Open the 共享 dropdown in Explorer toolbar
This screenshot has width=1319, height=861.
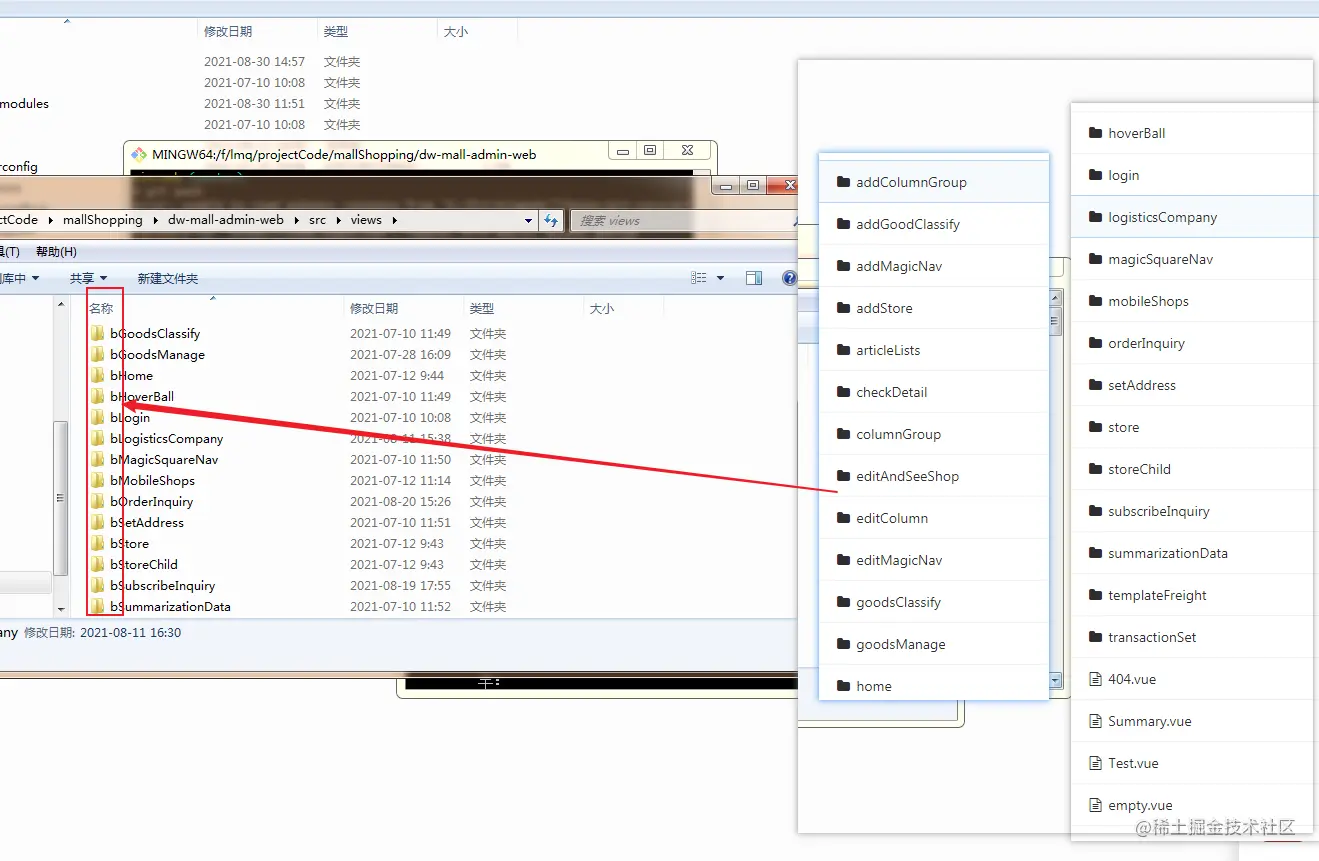click(88, 279)
